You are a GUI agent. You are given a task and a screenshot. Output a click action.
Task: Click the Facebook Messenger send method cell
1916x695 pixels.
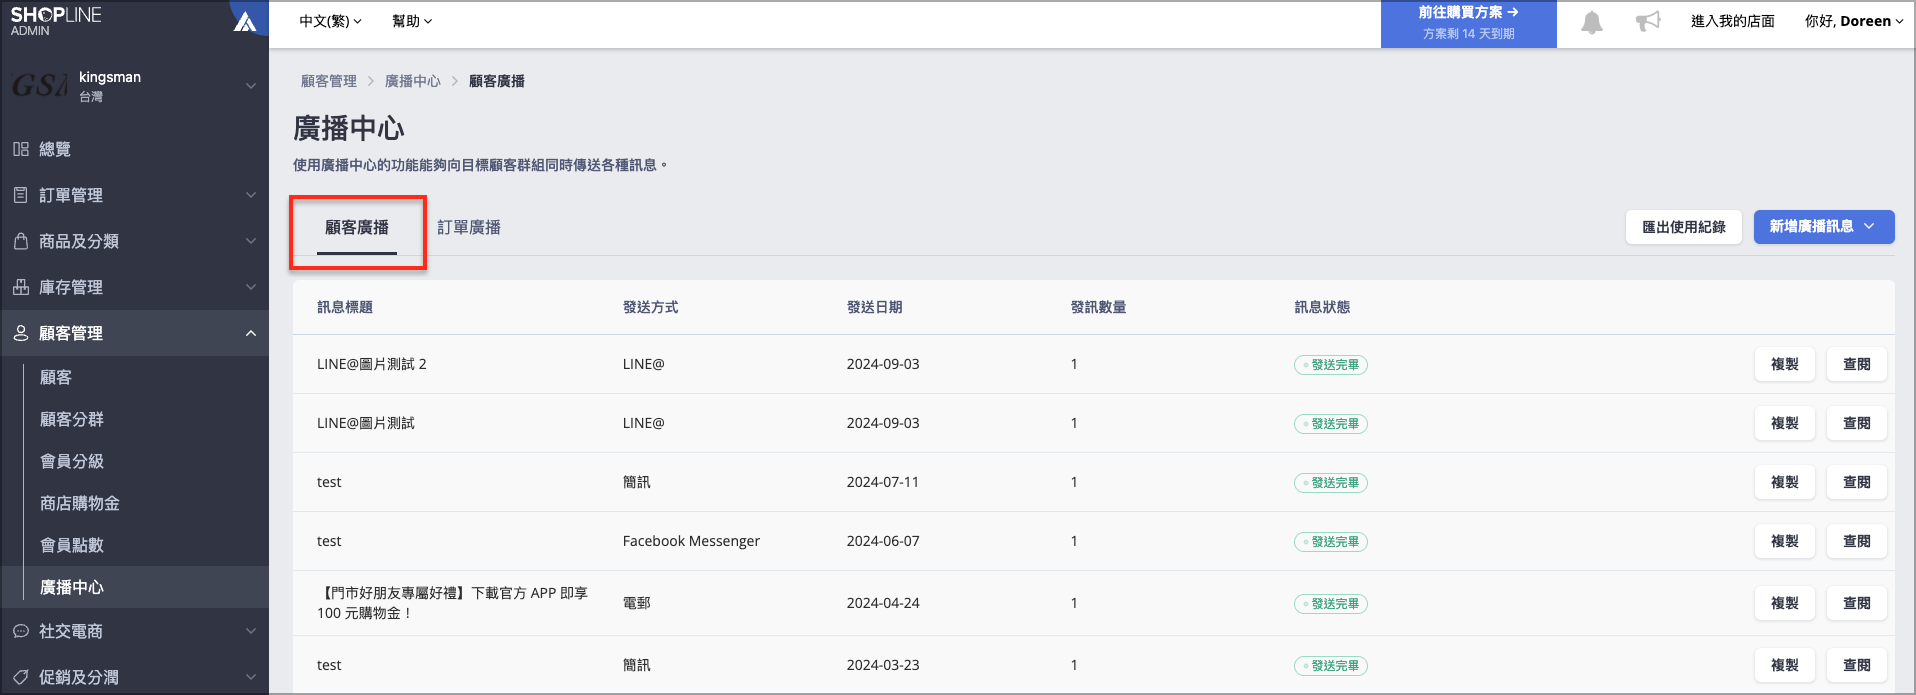point(691,541)
